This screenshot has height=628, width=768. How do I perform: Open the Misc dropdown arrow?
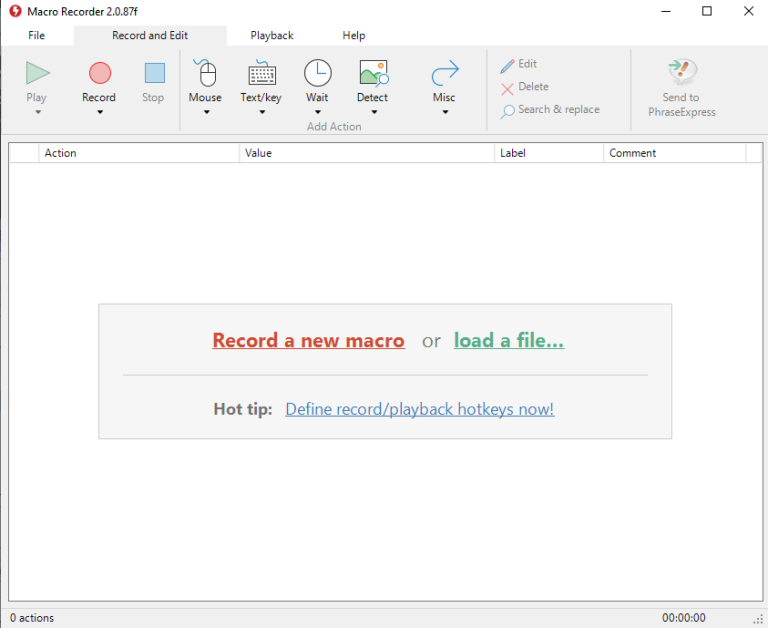[x=445, y=112]
